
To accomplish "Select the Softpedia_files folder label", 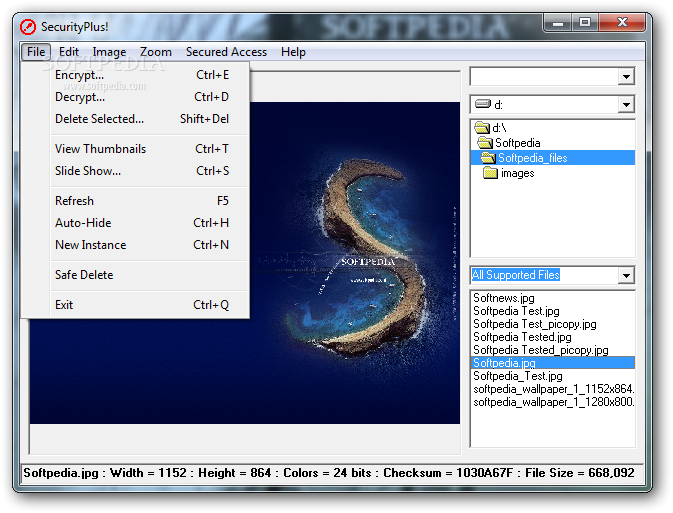I will (x=533, y=158).
